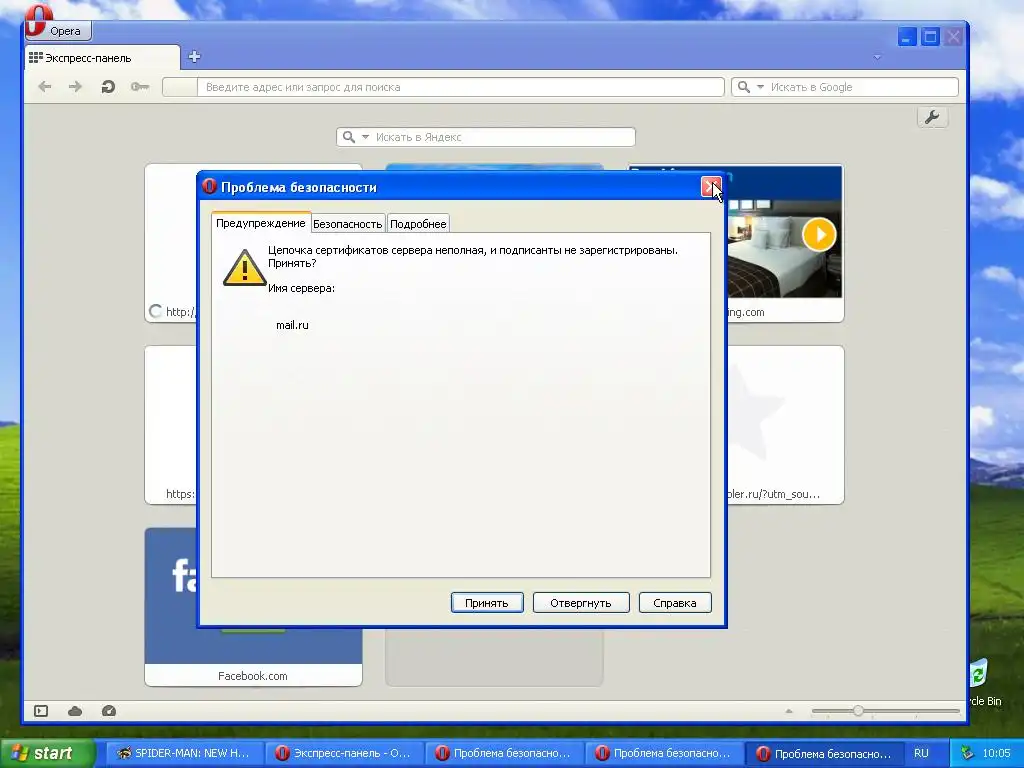Click the Opera Turbo speedometer icon

coord(109,711)
